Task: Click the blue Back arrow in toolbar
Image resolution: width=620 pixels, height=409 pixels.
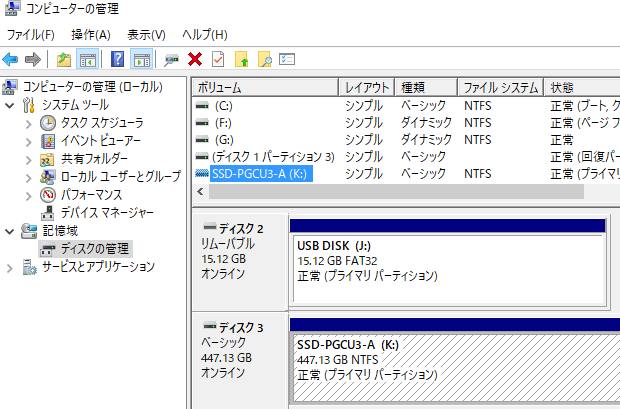Action: pos(11,60)
